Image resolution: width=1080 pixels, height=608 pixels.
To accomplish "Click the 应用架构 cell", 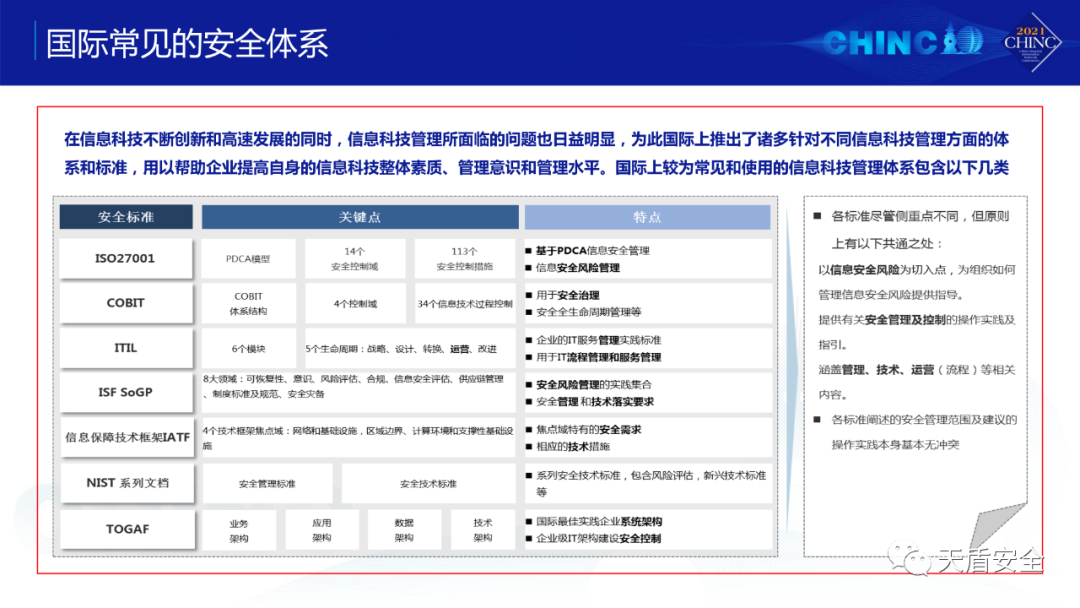I will [x=322, y=530].
